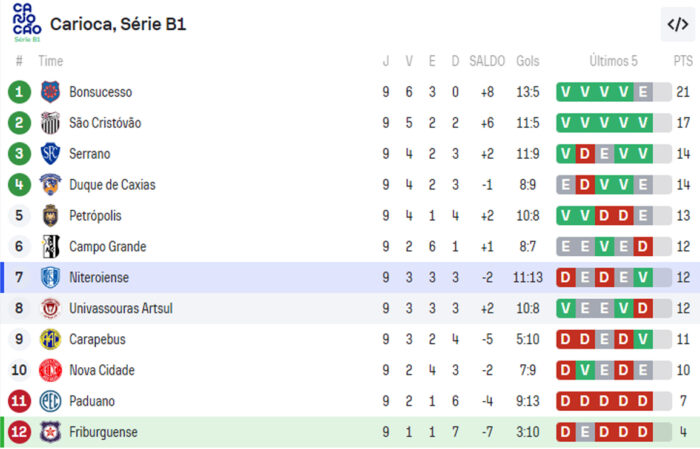The width and height of the screenshot is (700, 449).
Task: Click the Duque de Caxias crest
Action: (x=50, y=185)
